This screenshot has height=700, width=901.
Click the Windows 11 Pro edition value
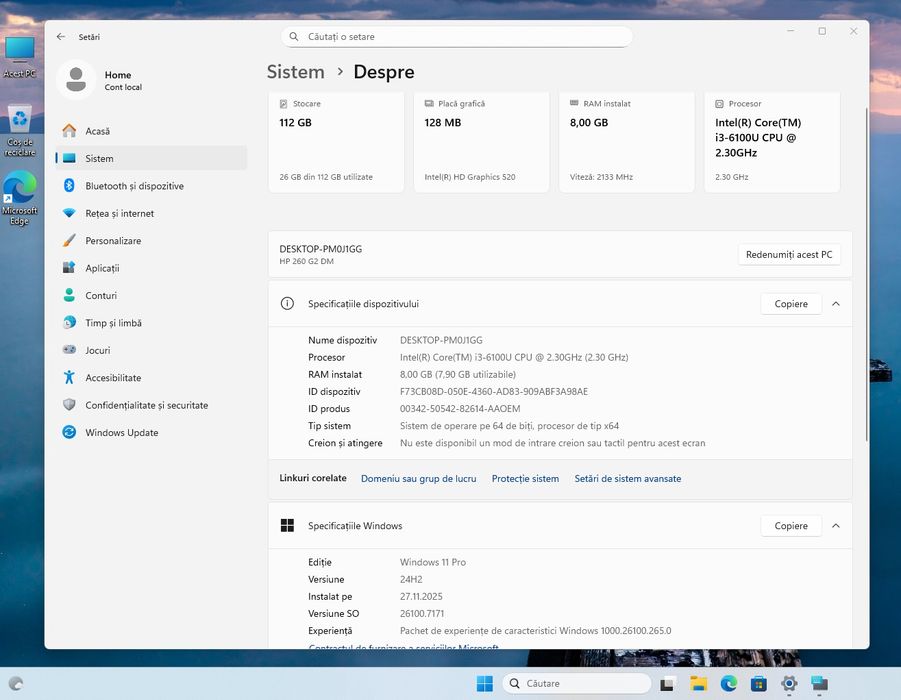click(433, 562)
